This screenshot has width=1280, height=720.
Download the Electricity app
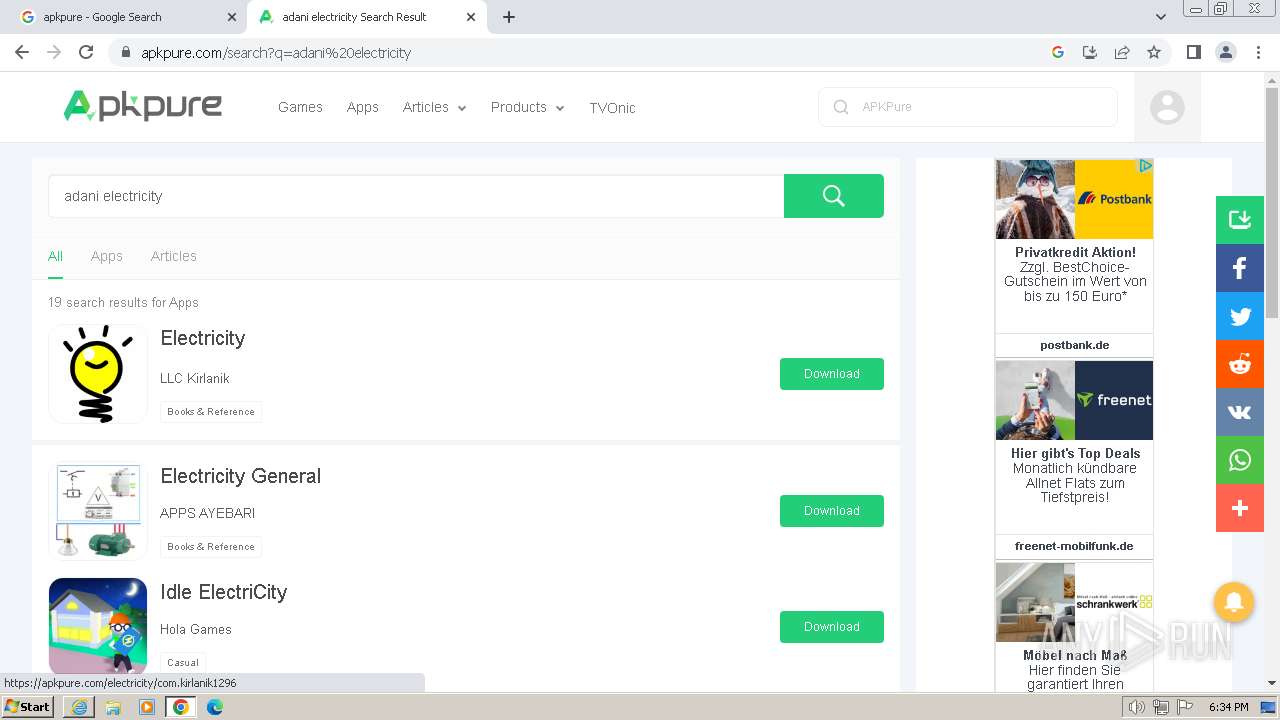click(832, 374)
